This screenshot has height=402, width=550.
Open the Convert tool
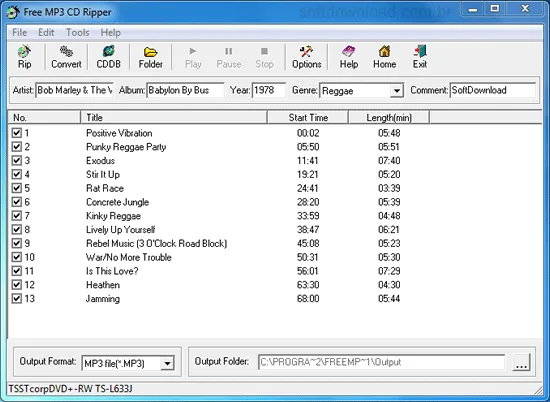(66, 57)
